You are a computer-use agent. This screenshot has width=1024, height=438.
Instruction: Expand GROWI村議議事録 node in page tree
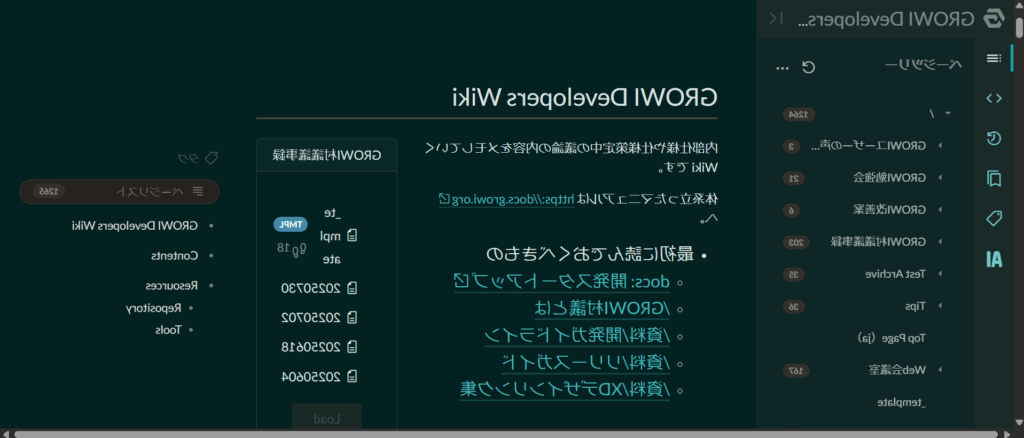[x=940, y=242]
